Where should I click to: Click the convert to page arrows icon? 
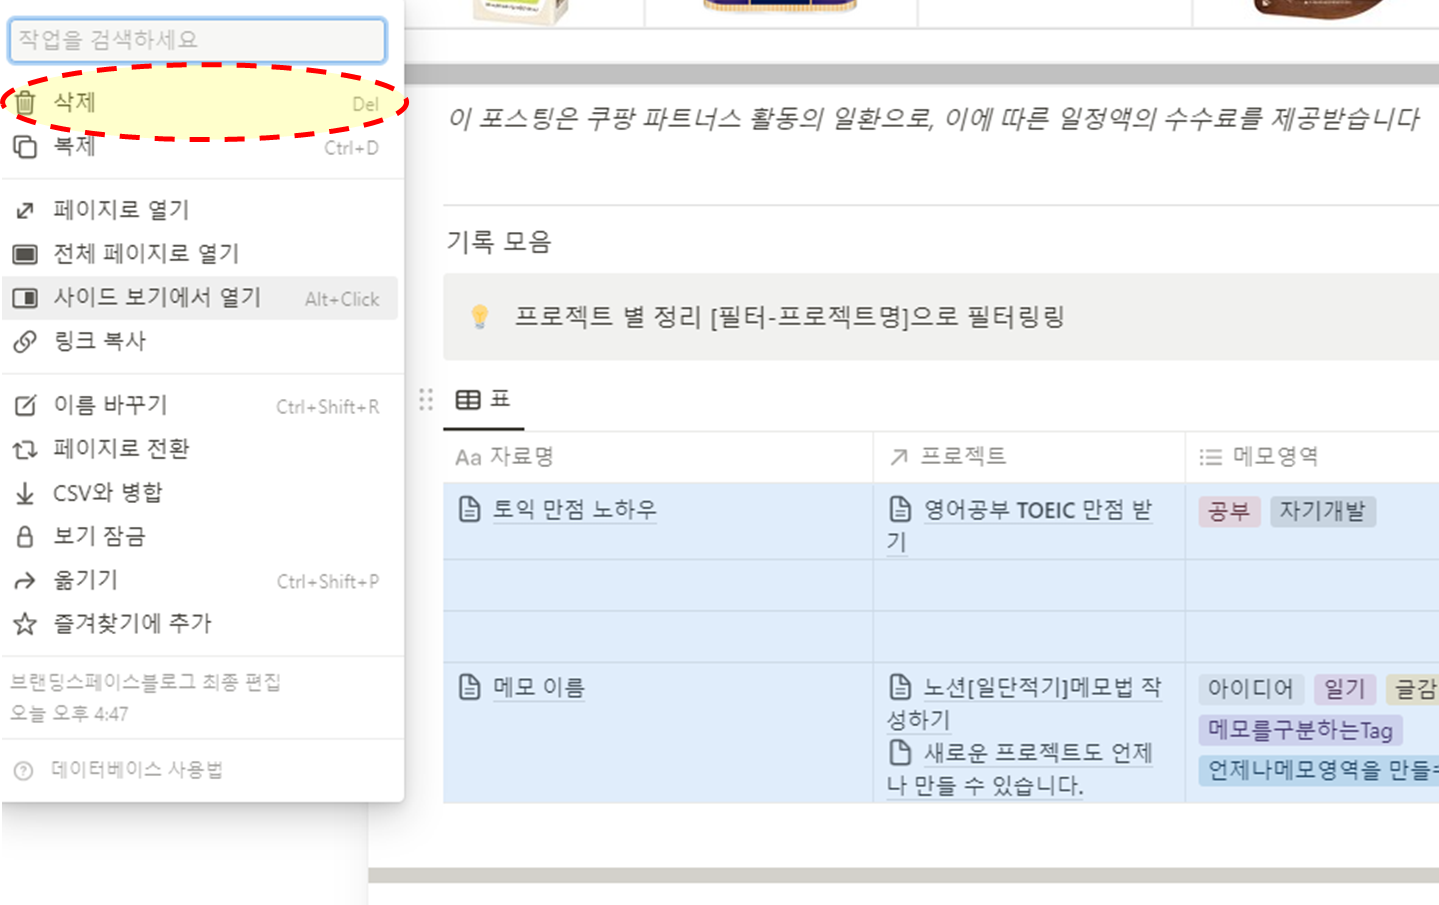tap(25, 450)
